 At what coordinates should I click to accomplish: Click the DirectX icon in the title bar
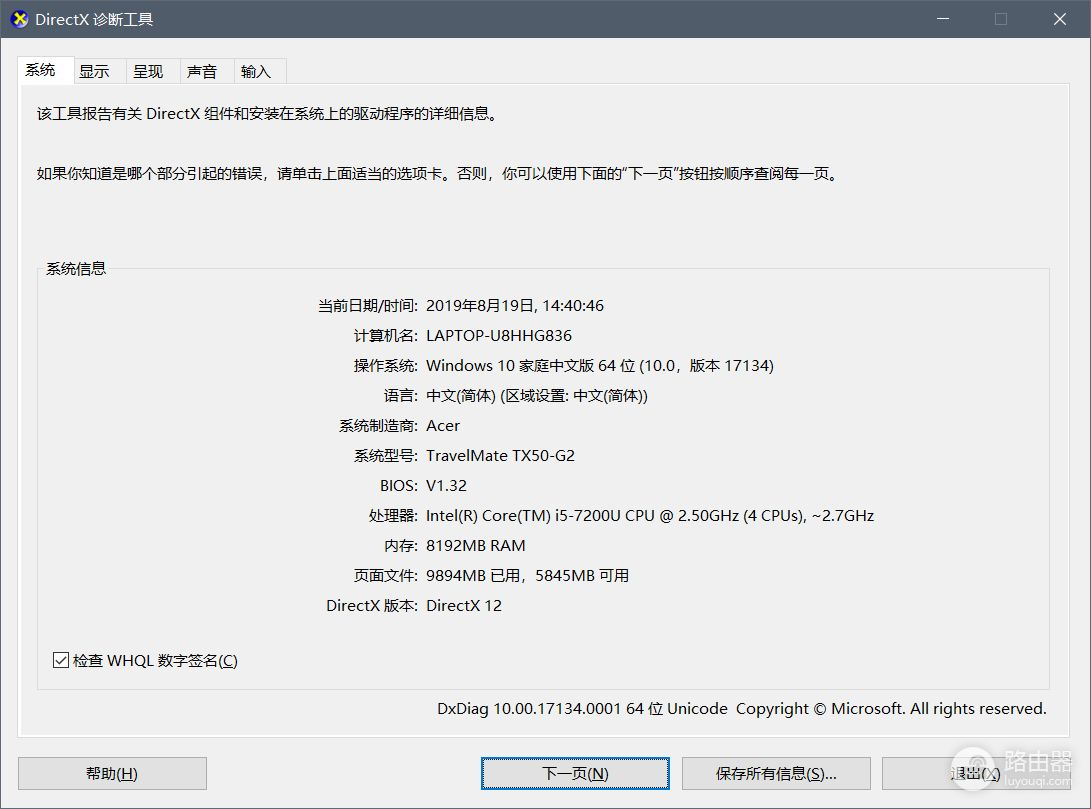point(19,20)
